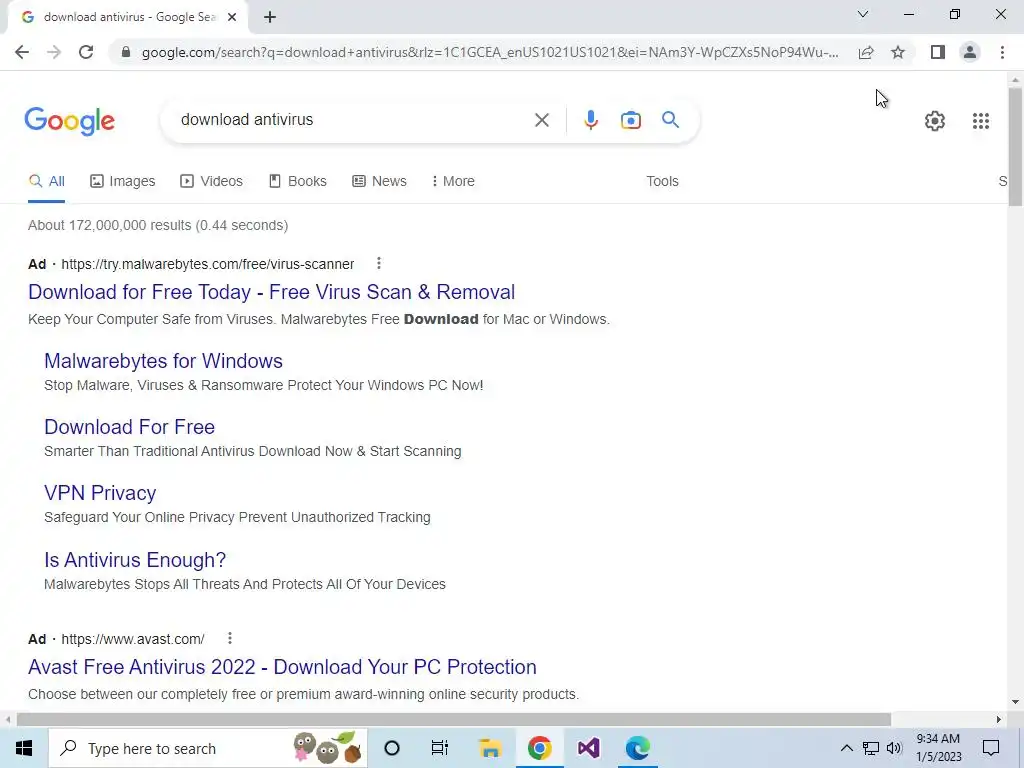The width and height of the screenshot is (1024, 768).
Task: Click About 172,000,000 results text
Action: click(158, 225)
